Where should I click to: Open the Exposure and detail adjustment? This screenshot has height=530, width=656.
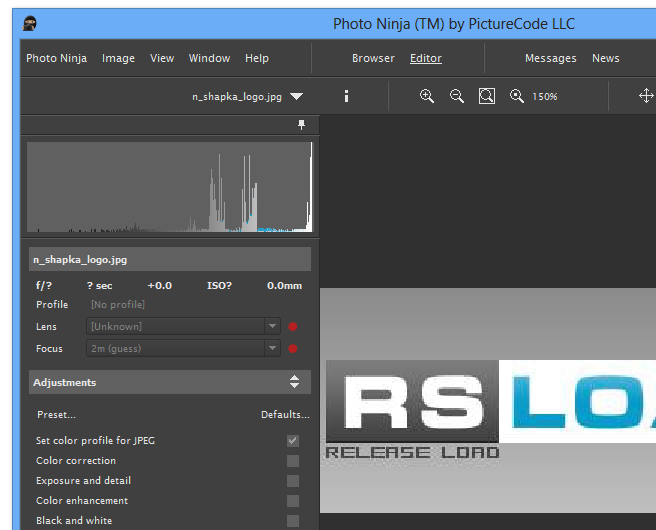pyautogui.click(x=83, y=481)
